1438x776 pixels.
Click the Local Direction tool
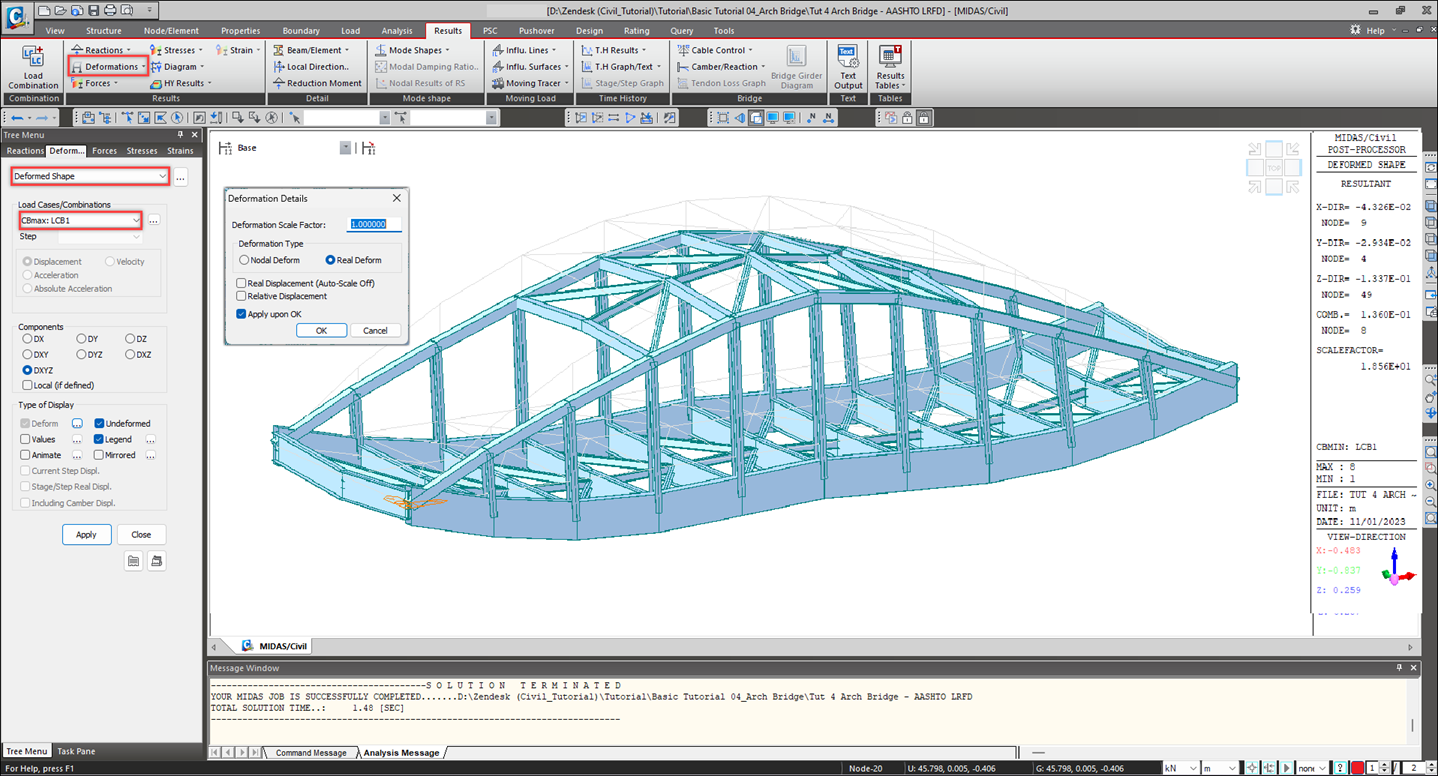click(311, 67)
